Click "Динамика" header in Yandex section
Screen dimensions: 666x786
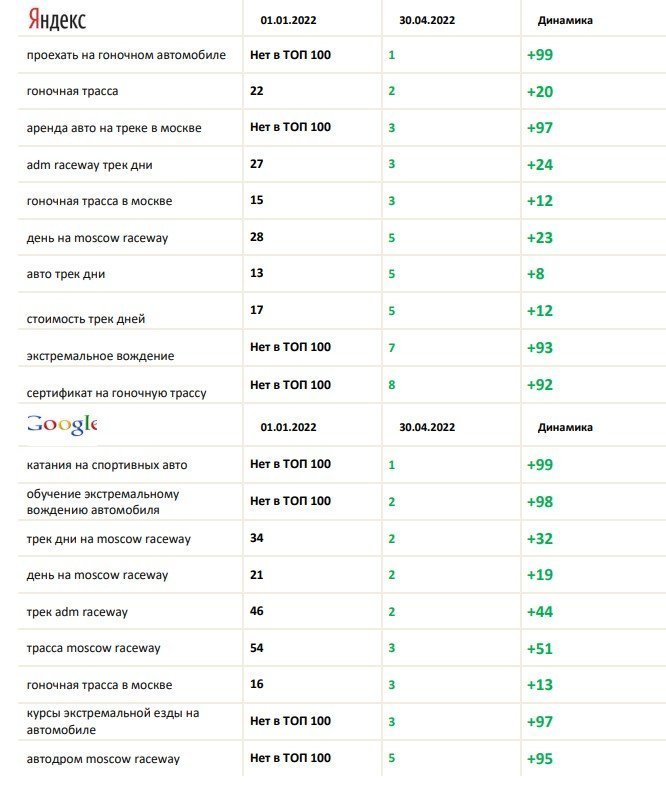tap(565, 20)
